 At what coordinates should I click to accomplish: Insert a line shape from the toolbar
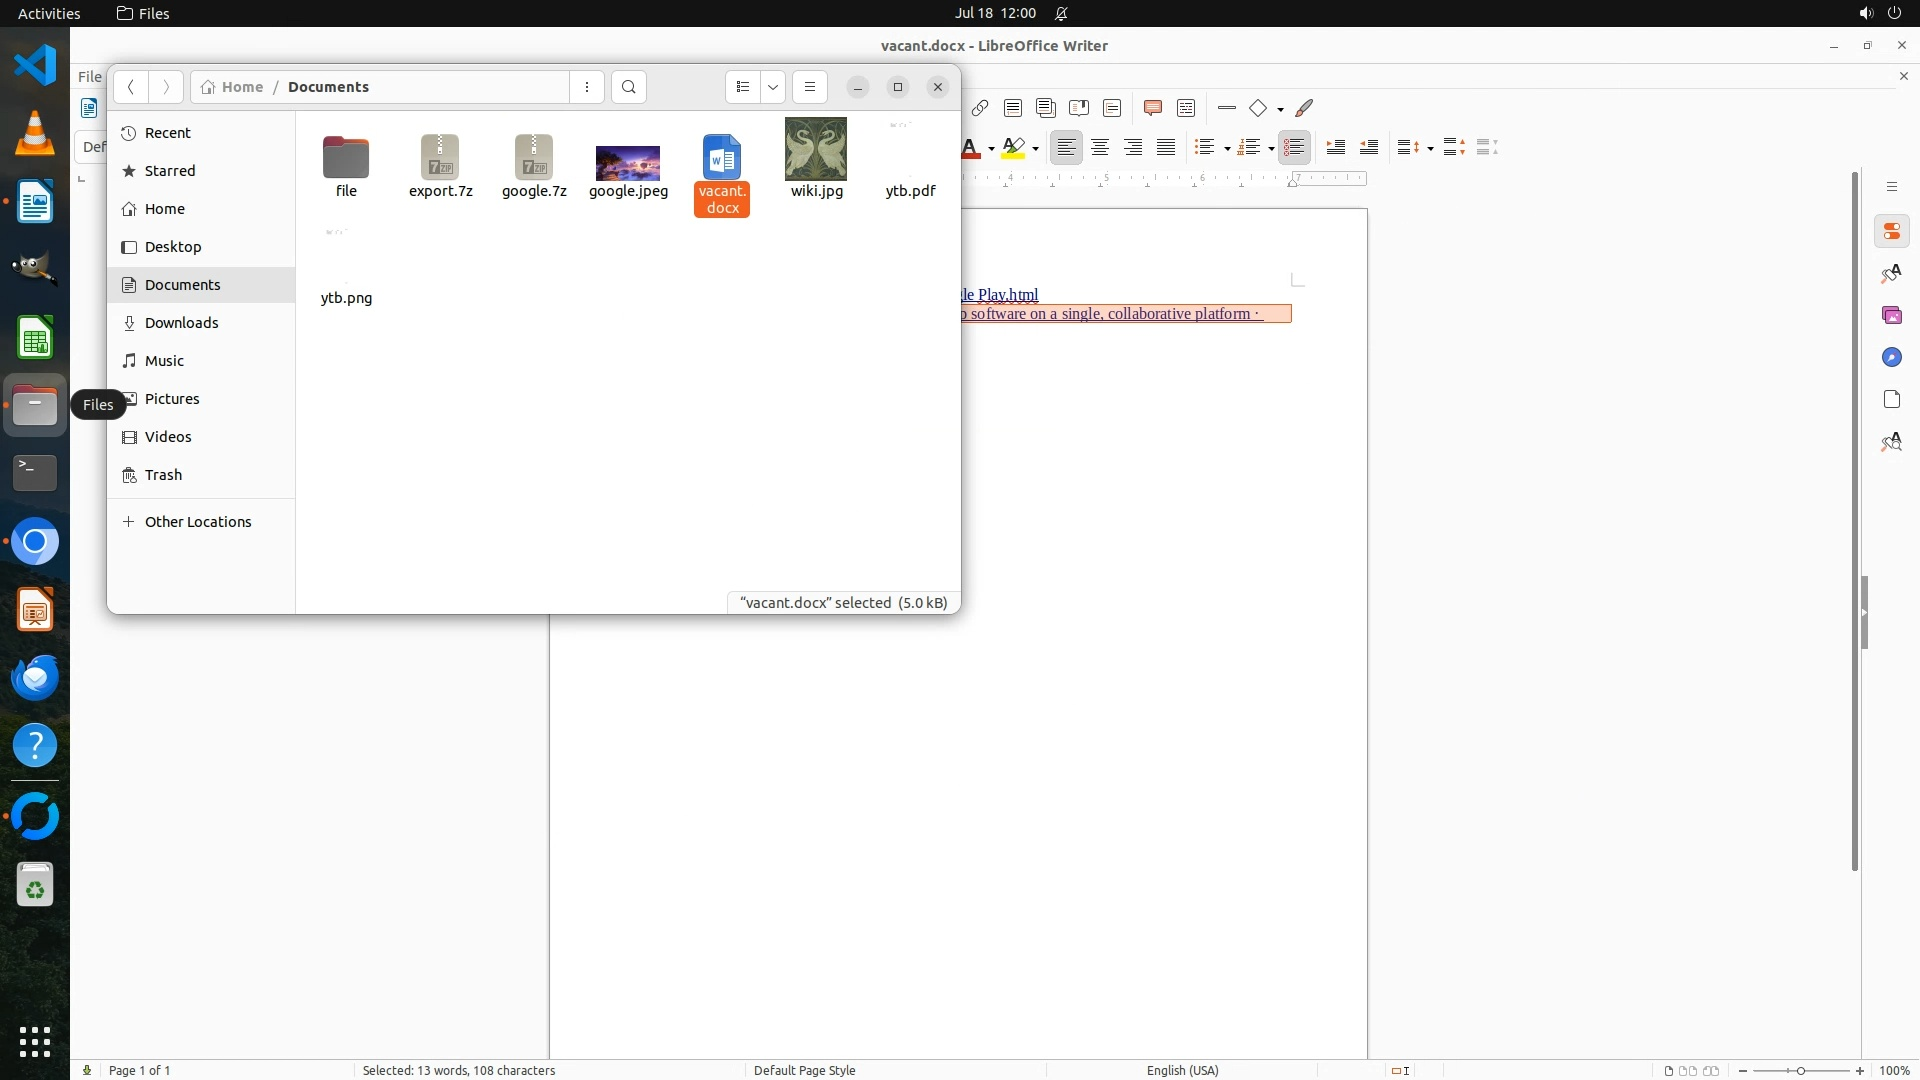[1227, 108]
